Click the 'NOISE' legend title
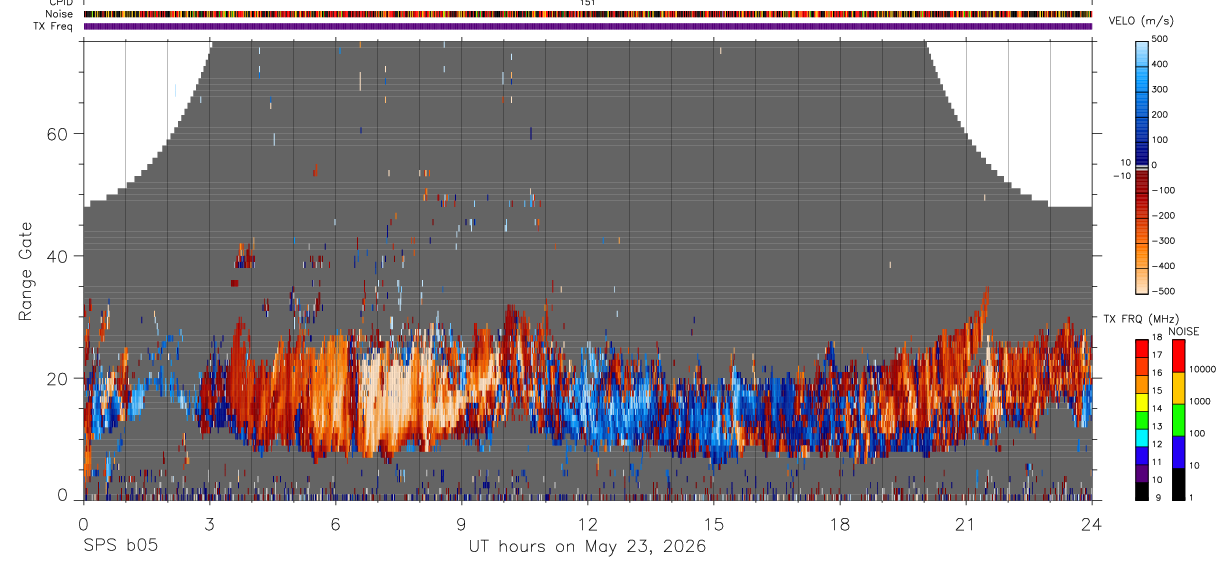1228x567 pixels. pos(1183,331)
